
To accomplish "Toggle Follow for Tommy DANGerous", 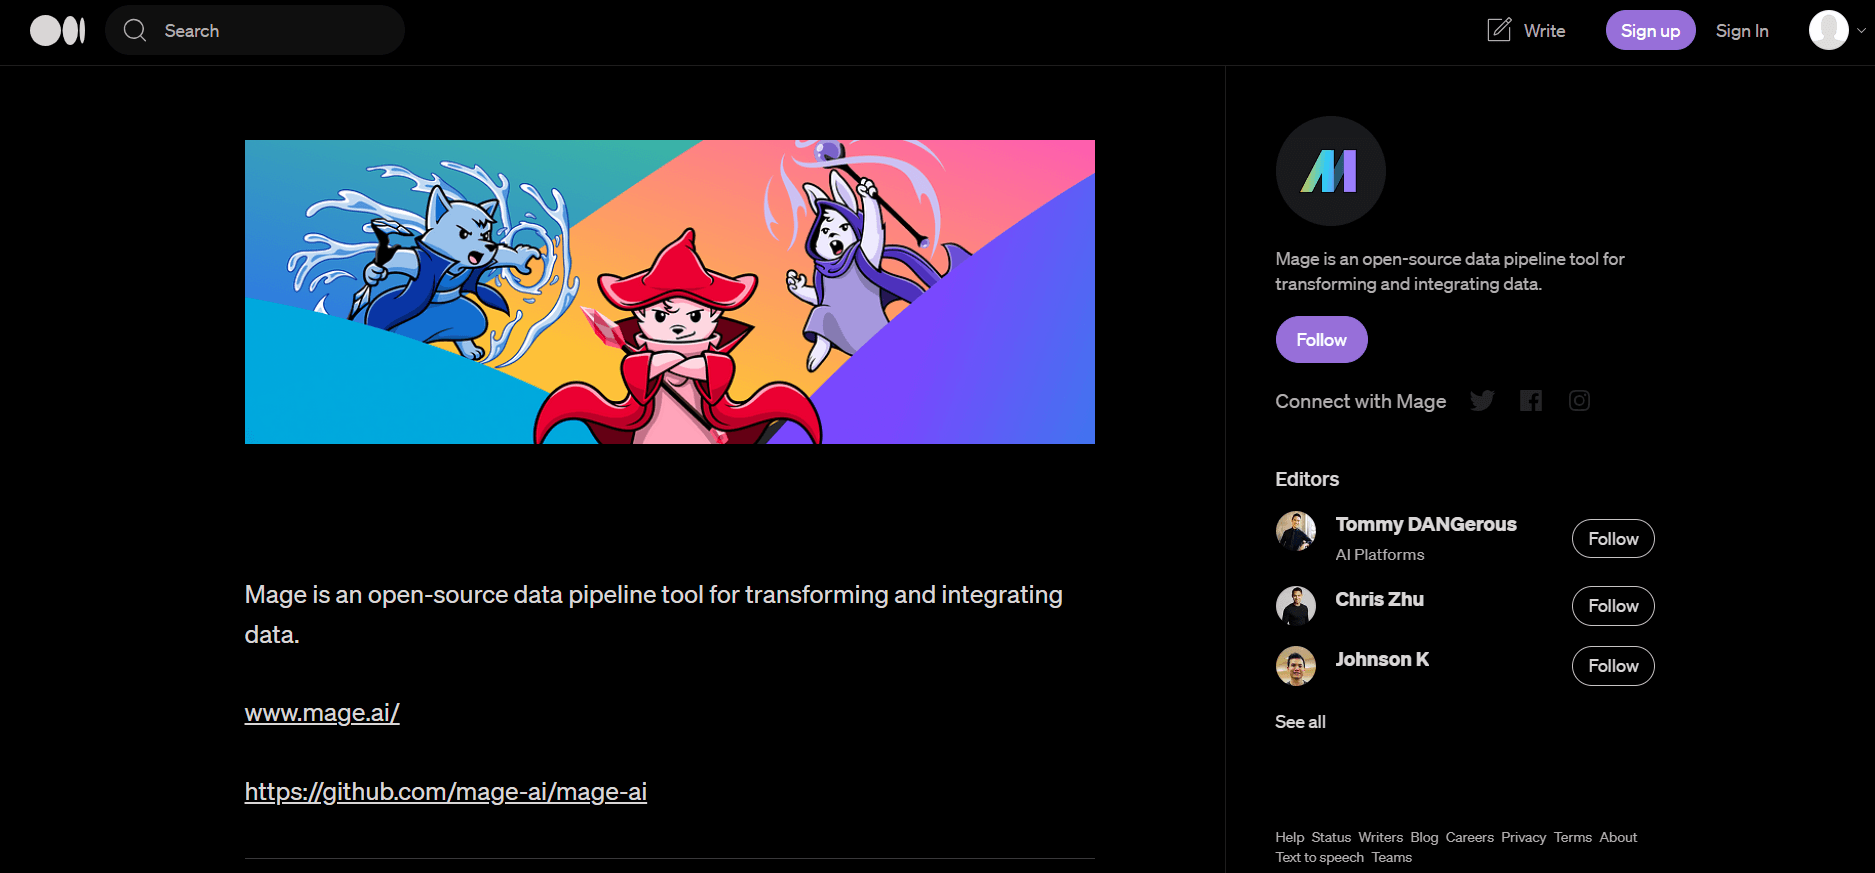I will 1613,539.
